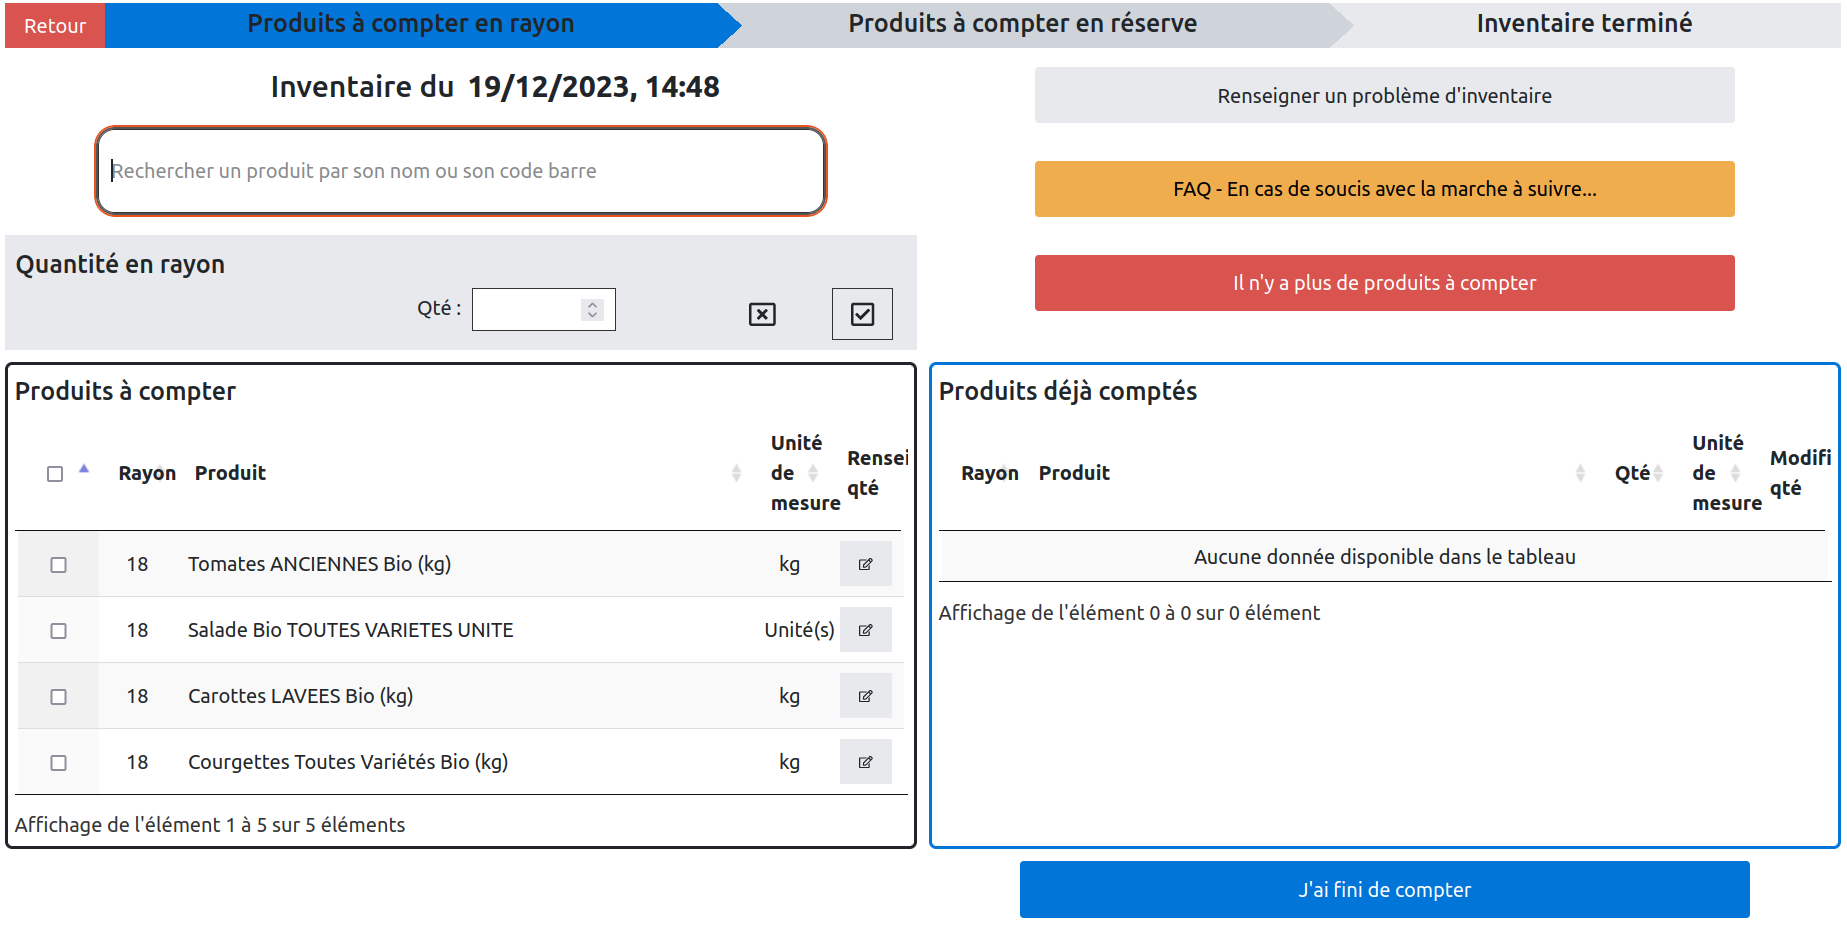Screen dimensions: 1847x937
Task: Switch to 'Produits à compter en réserve' step
Action: (x=1022, y=24)
